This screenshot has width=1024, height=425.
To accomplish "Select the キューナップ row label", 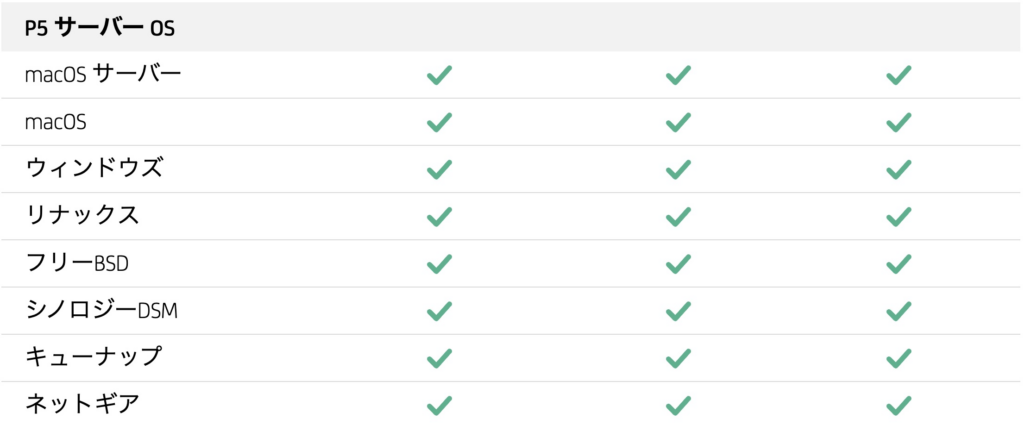I will click(93, 357).
